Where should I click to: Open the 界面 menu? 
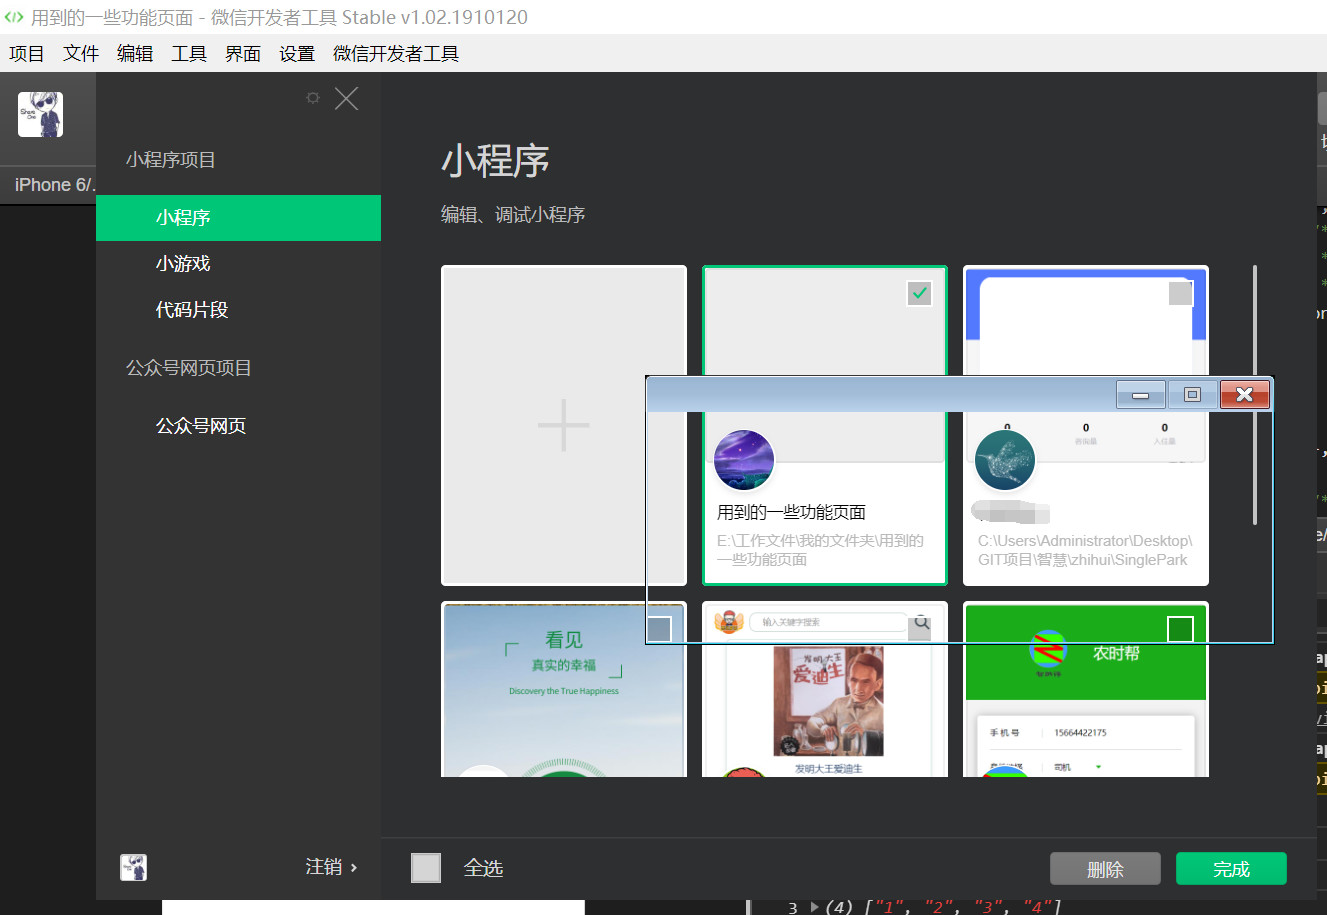(x=243, y=54)
